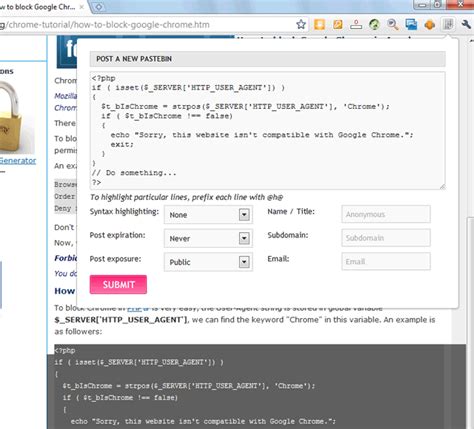Toggle the pastebin extension popup button
The height and width of the screenshot is (429, 474).
(x=448, y=24)
